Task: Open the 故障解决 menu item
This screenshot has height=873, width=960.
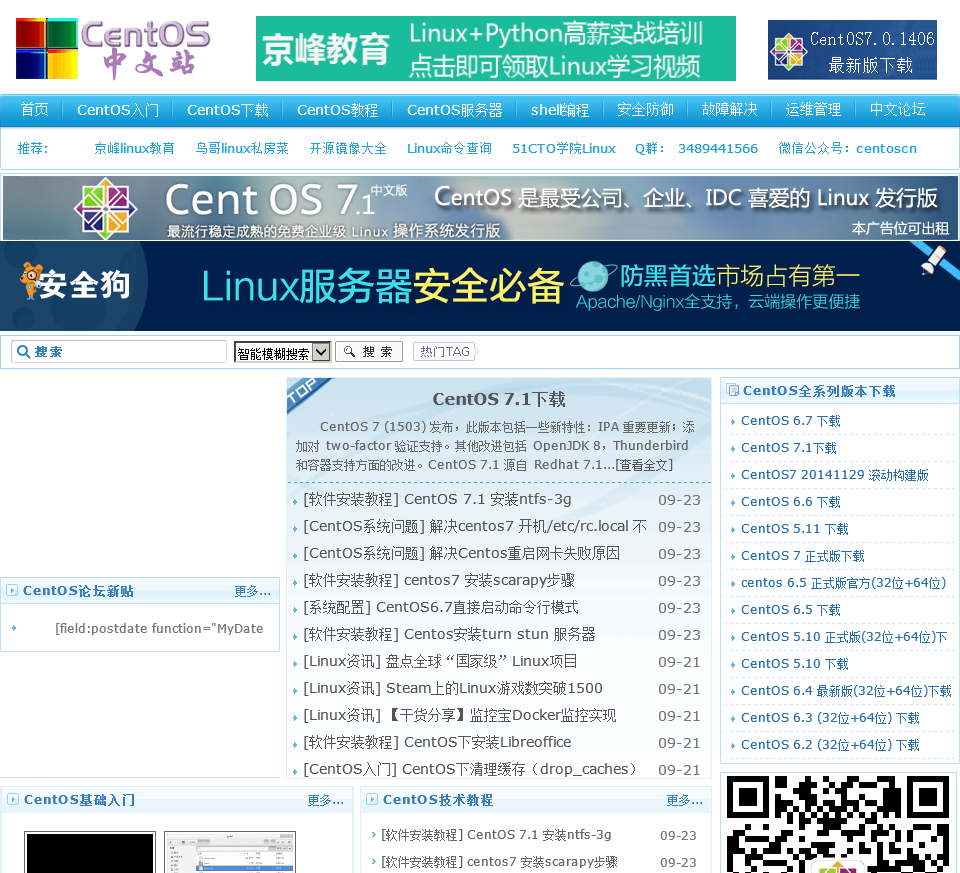Action: click(729, 110)
